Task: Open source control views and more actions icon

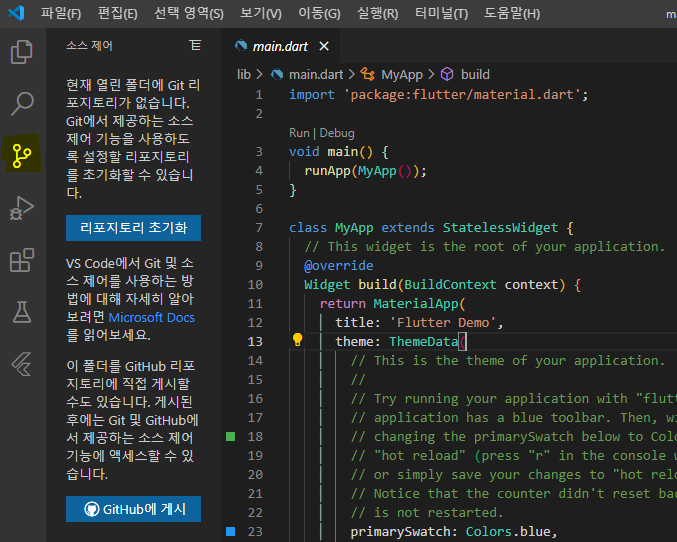Action: coord(195,45)
